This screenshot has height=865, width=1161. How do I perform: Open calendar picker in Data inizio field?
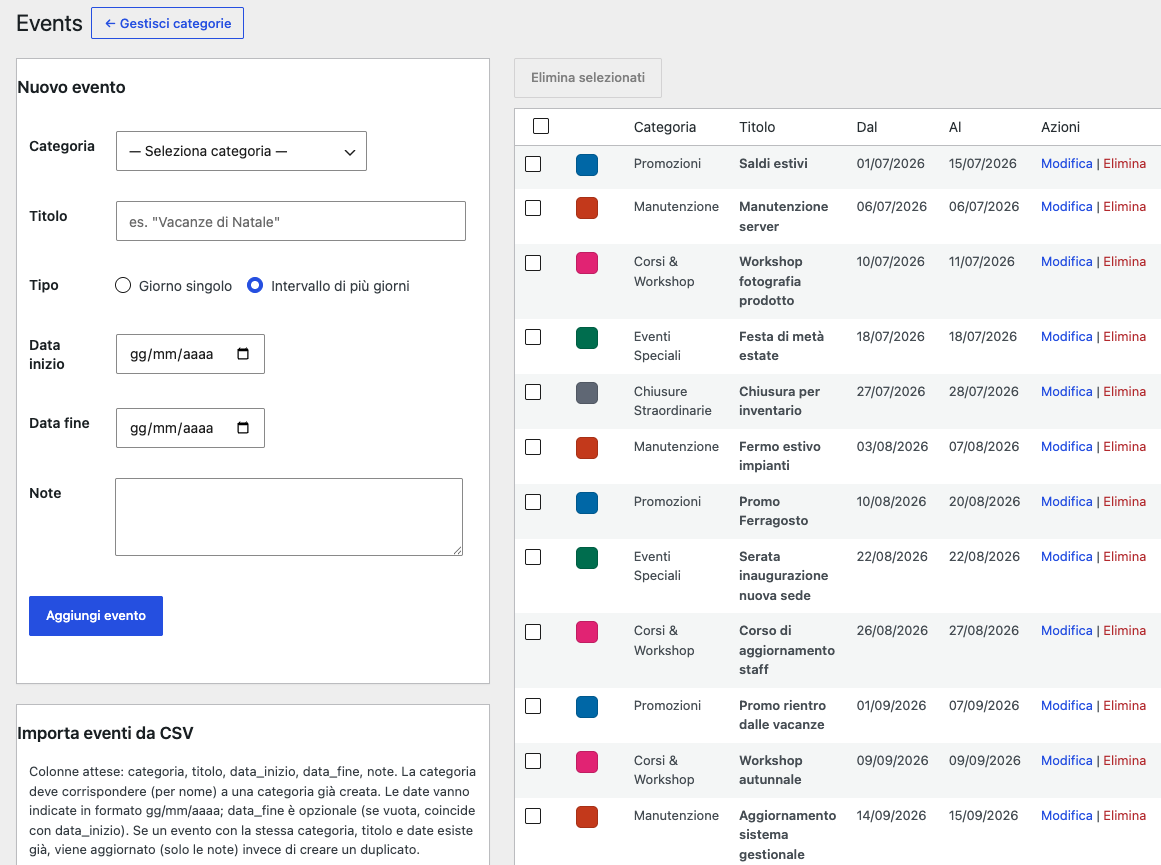tap(243, 354)
